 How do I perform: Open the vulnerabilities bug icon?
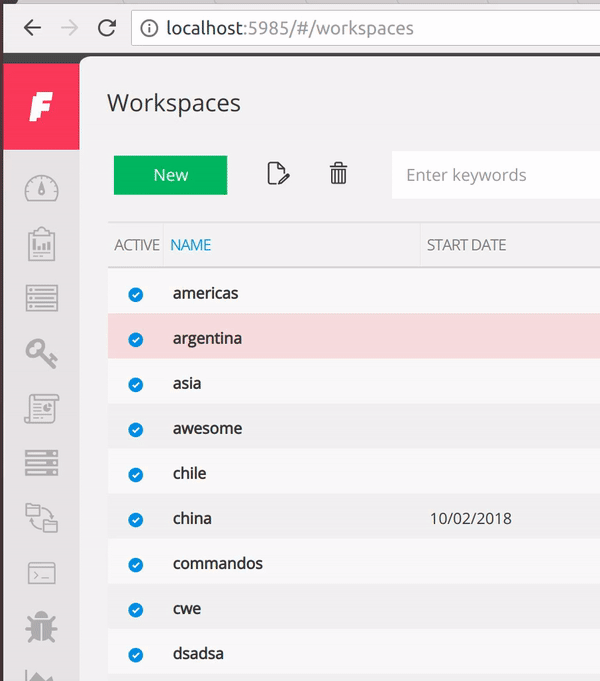(42, 627)
